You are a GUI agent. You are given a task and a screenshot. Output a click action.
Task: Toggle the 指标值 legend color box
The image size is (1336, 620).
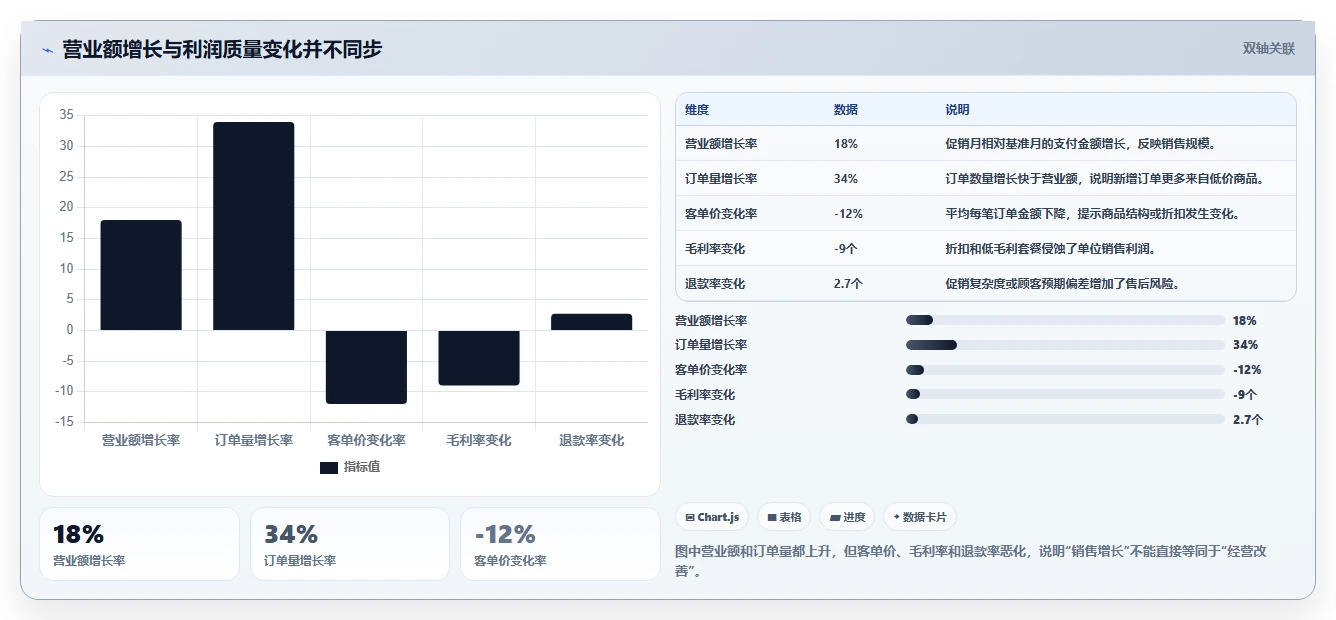[329, 467]
